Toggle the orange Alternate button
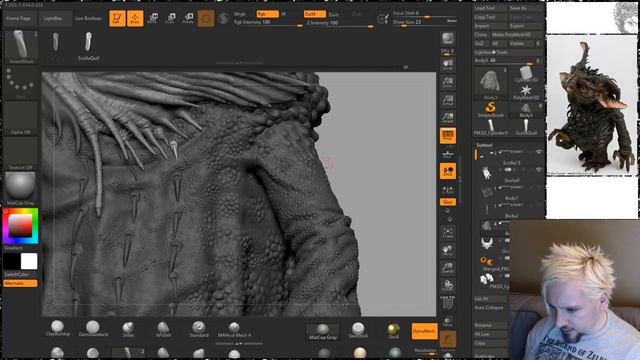The width and height of the screenshot is (640, 360). [20, 283]
